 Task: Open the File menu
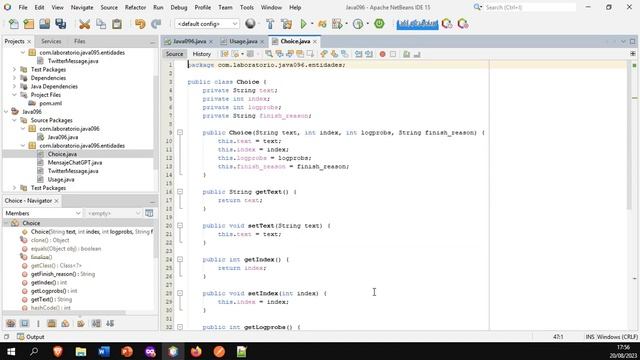coord(23,7)
